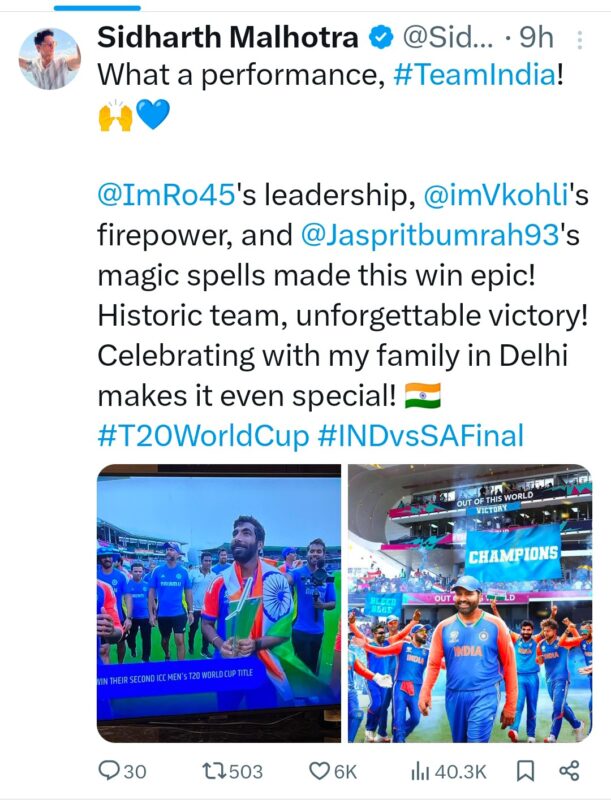
Task: Open the TV photo of Bumrah with trophy
Action: click(219, 603)
